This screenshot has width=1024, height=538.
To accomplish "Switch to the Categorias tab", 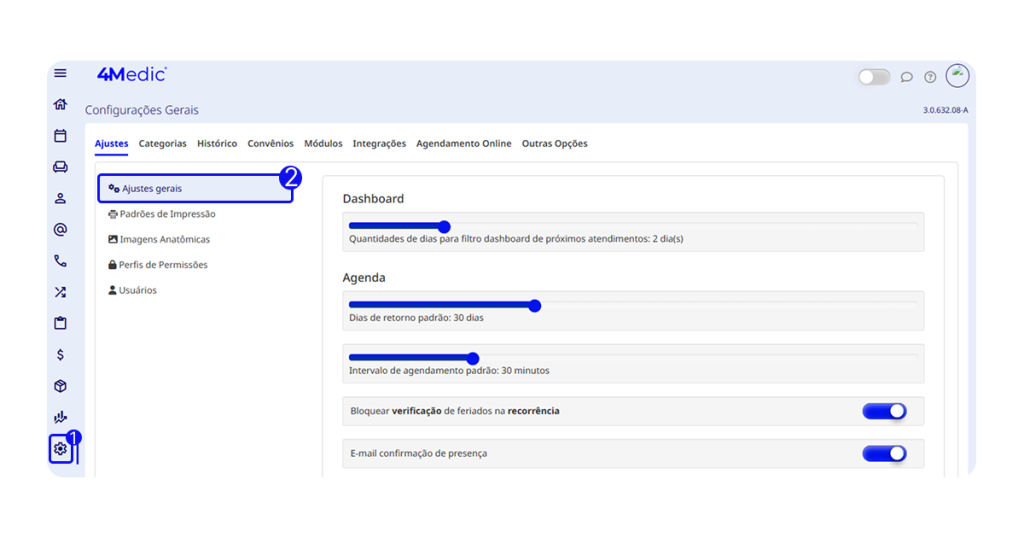I will point(162,144).
